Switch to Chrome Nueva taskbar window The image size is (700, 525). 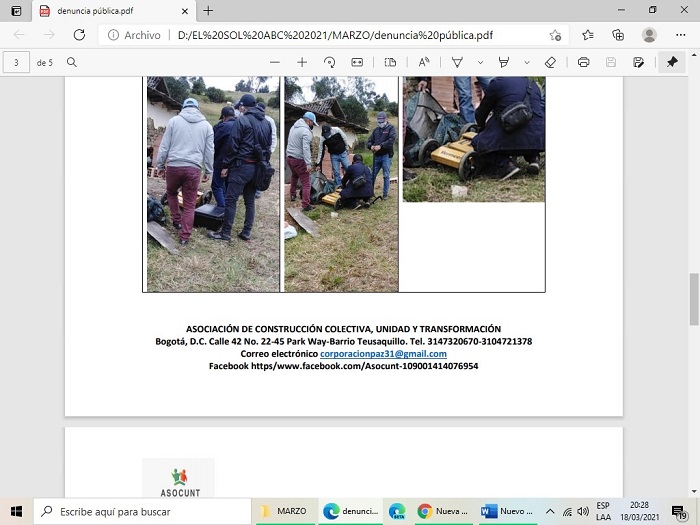pyautogui.click(x=442, y=512)
